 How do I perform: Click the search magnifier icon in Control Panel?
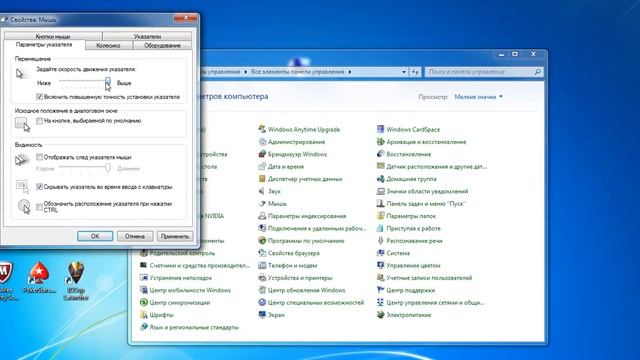click(x=538, y=72)
